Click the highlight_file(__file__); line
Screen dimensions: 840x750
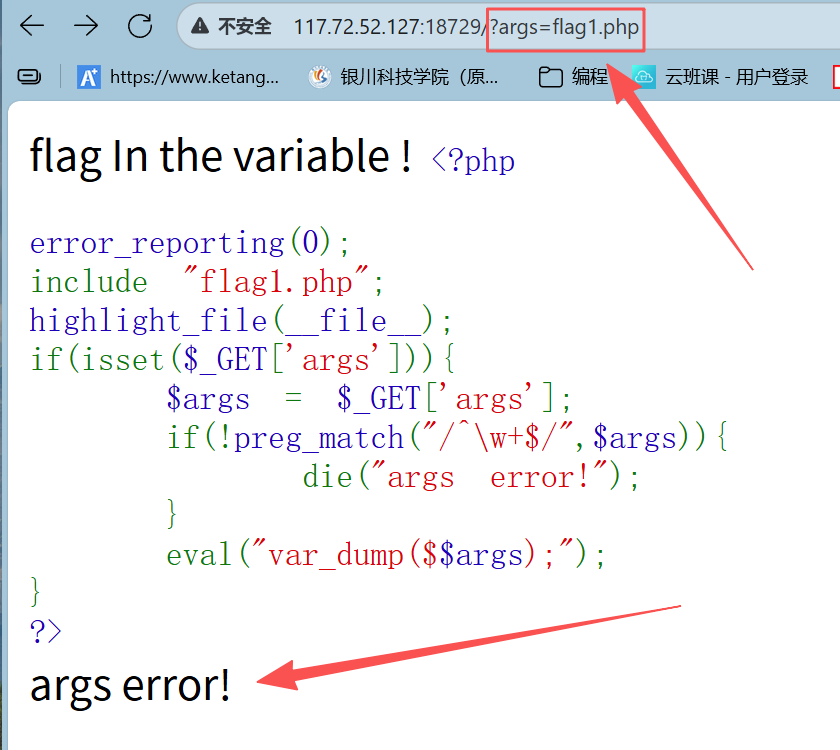(x=241, y=320)
